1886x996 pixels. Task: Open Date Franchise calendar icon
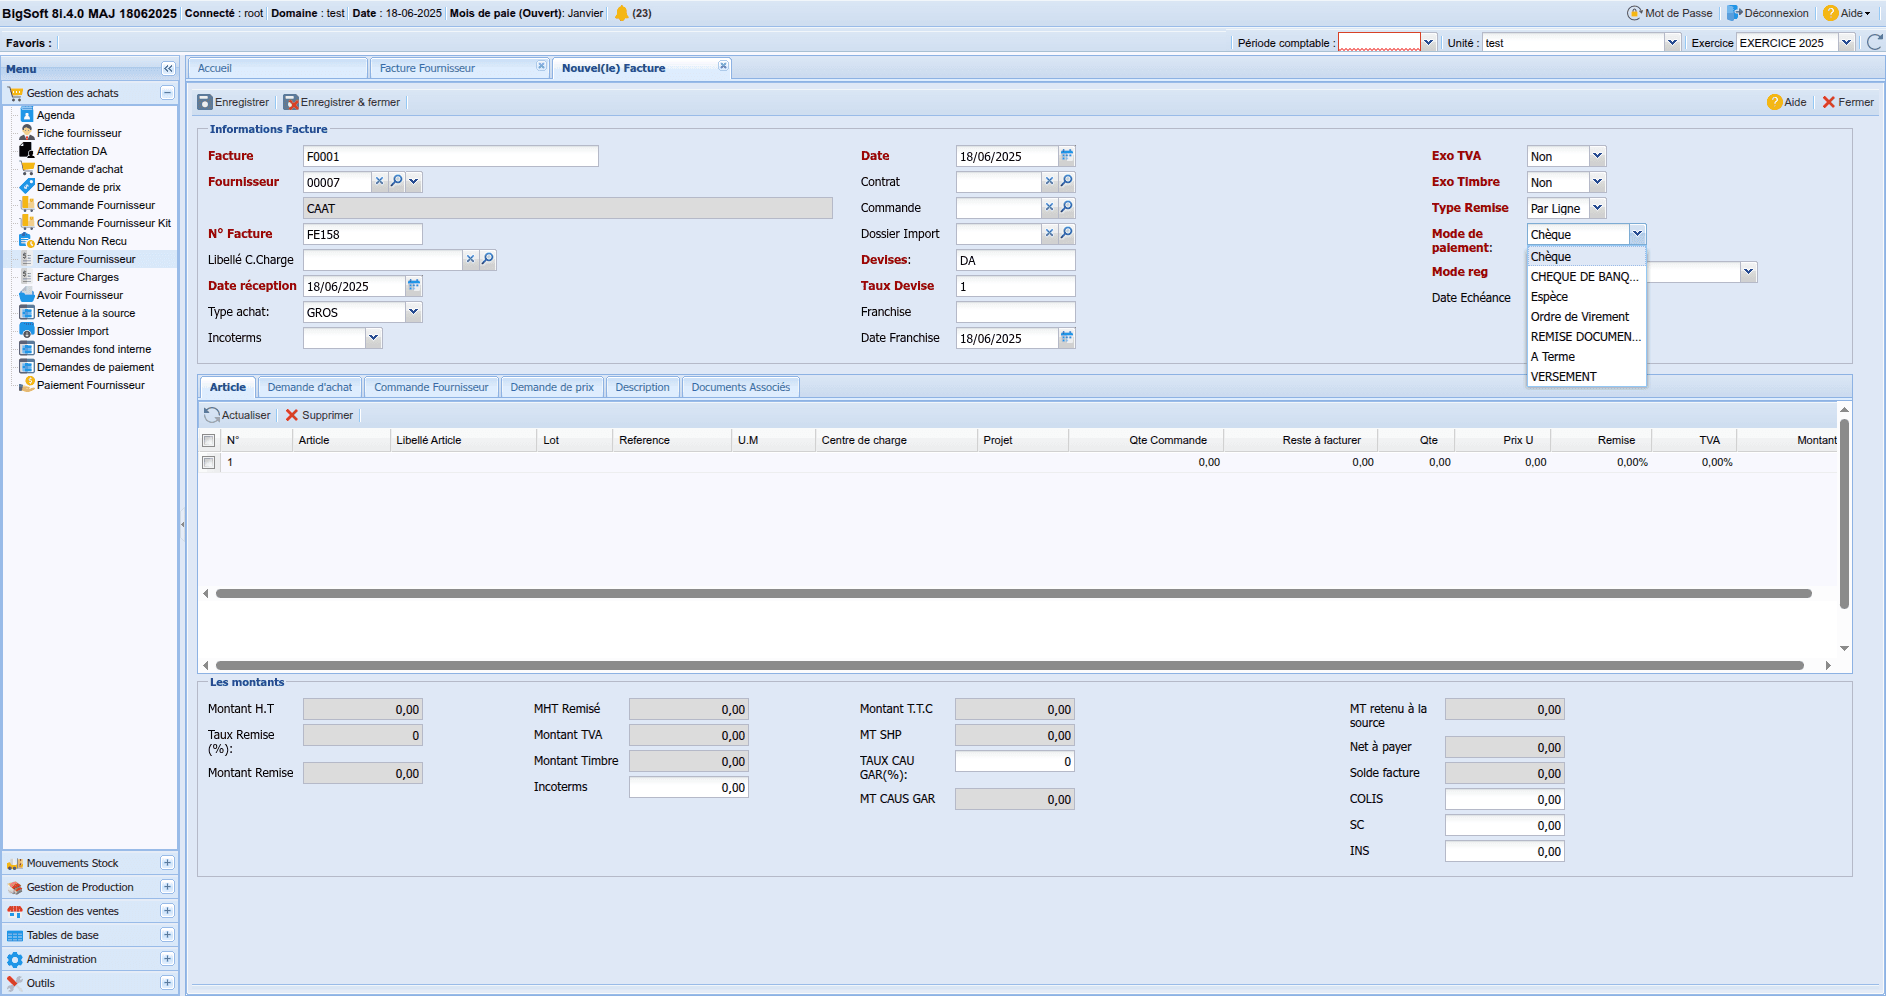tap(1067, 337)
